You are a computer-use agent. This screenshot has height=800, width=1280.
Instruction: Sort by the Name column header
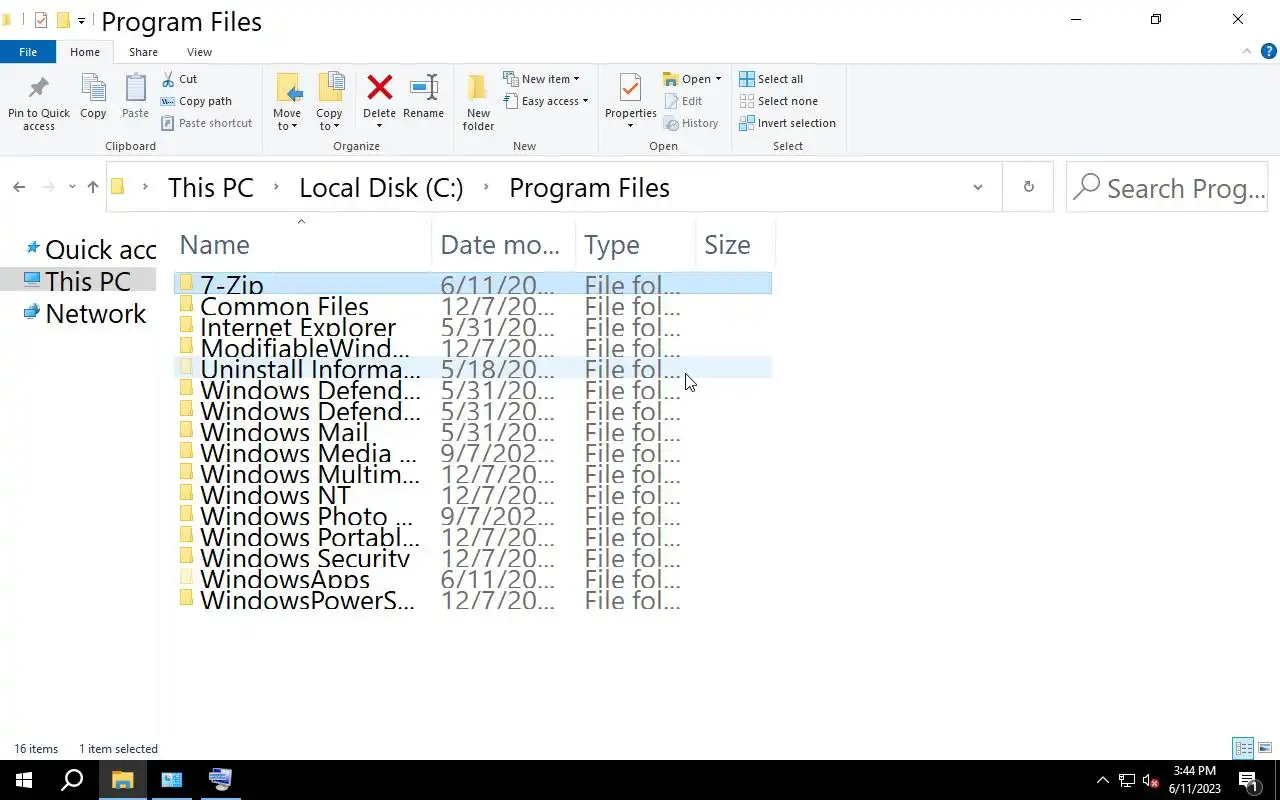tap(304, 245)
